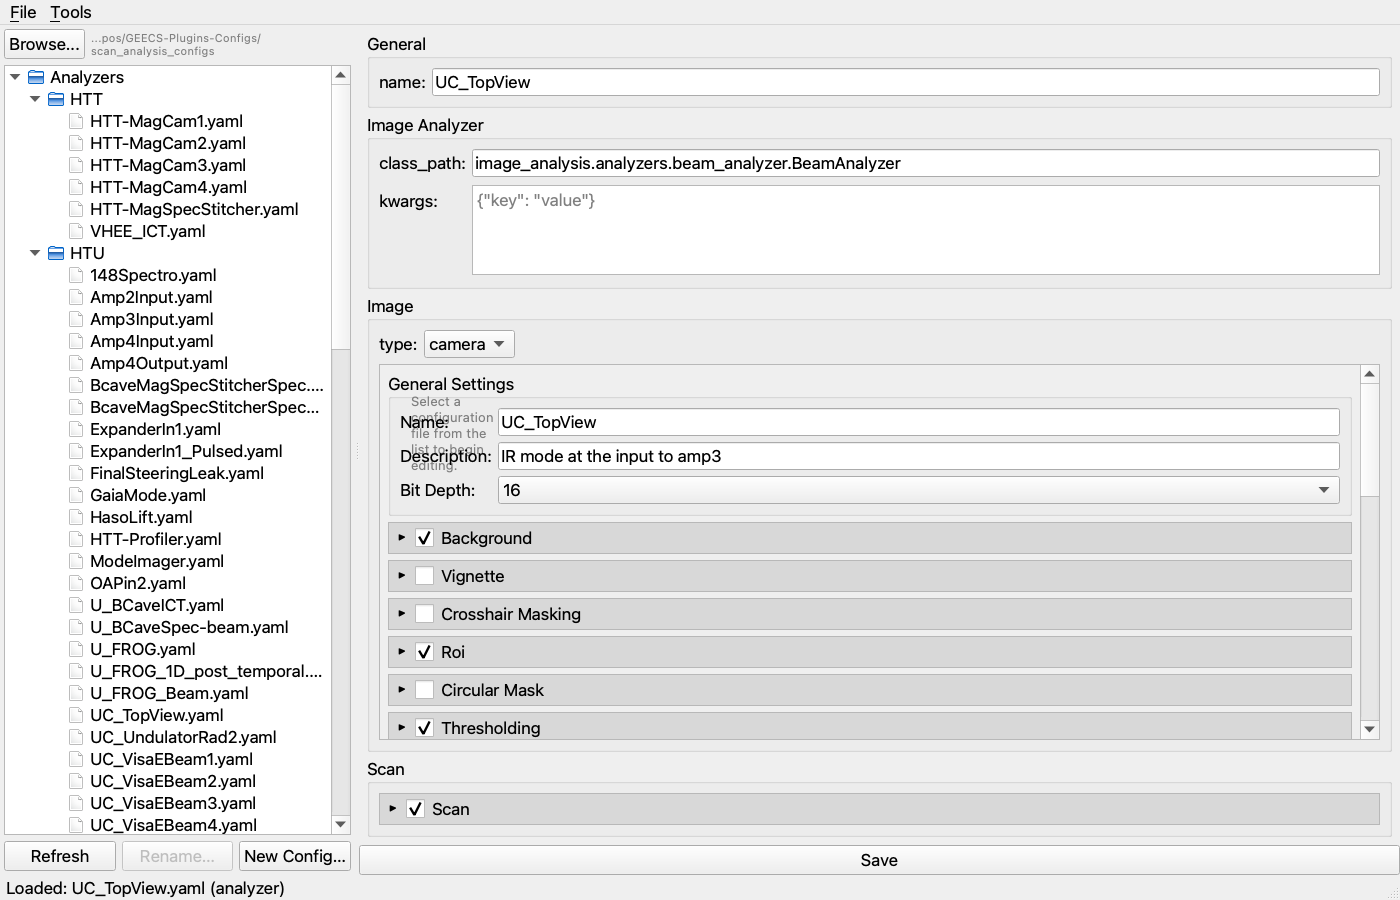Click the file icon beside HTT-MagCam1.yaml
Screen dimensions: 1400x900
coord(76,121)
